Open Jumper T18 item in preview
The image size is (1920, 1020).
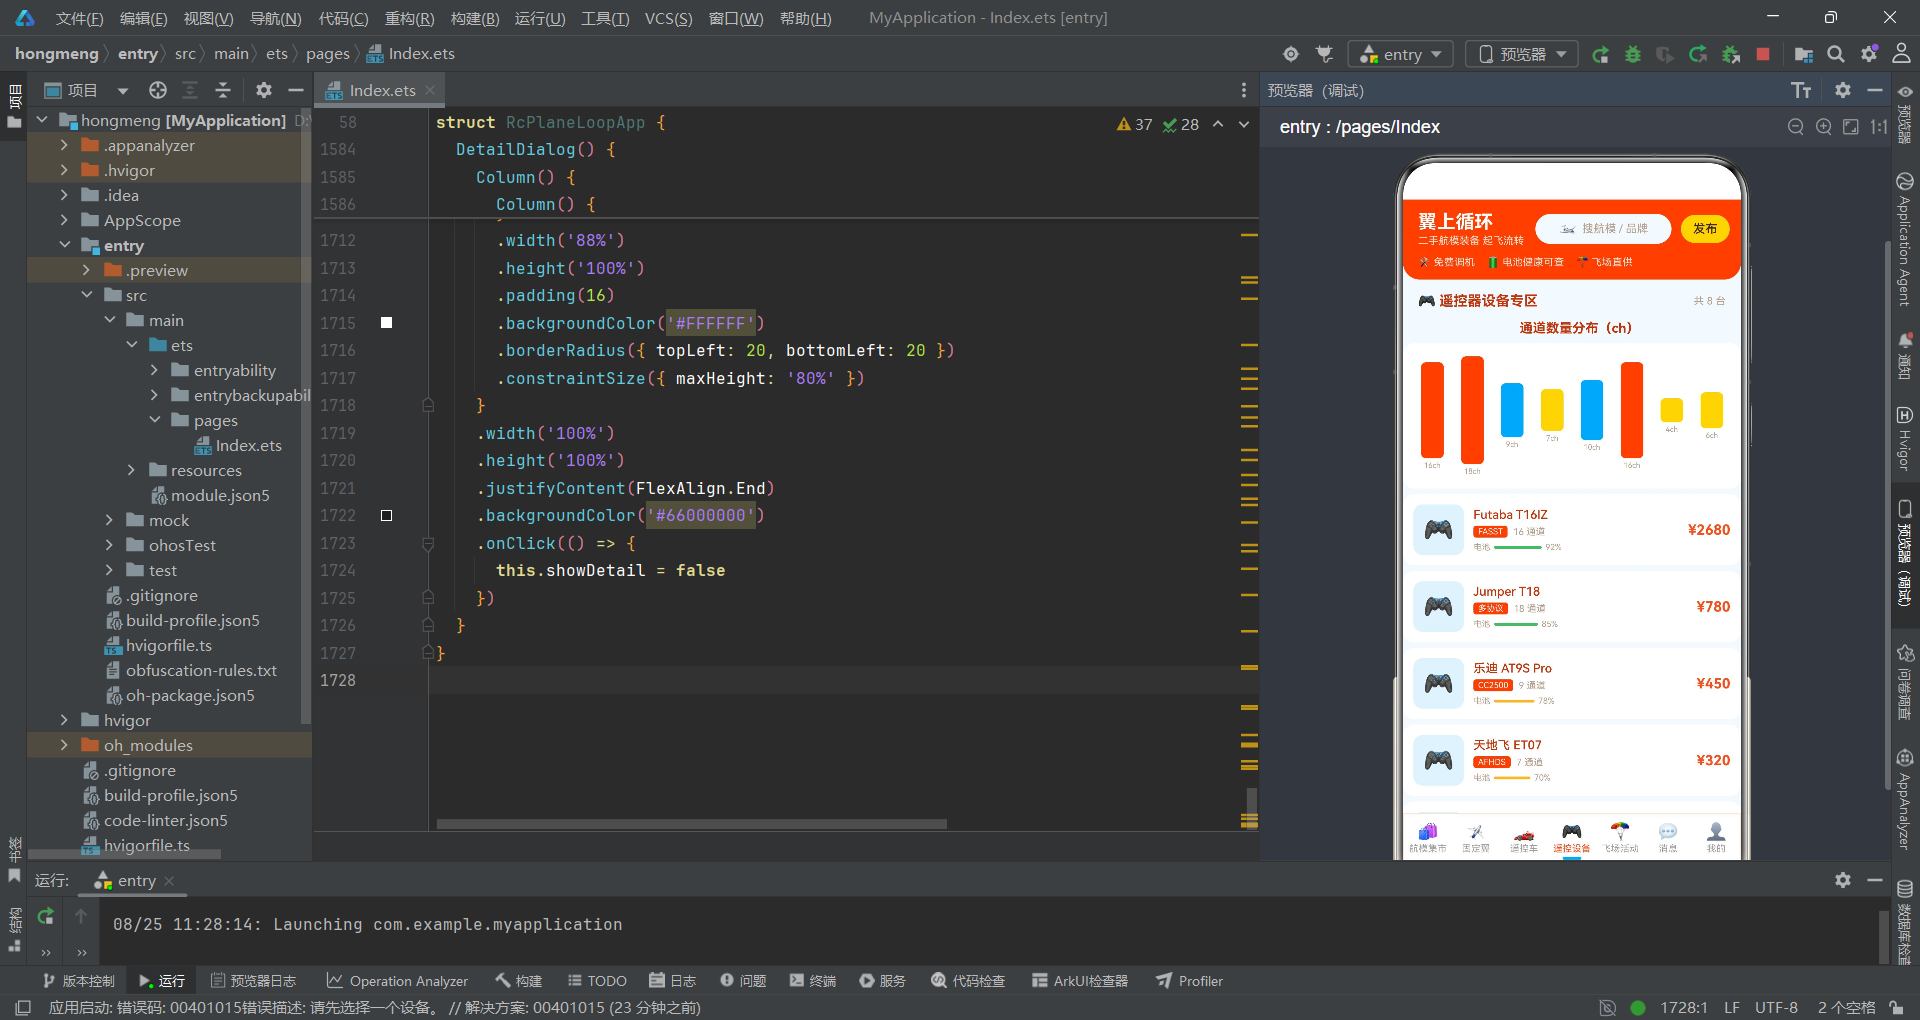pyautogui.click(x=1572, y=607)
